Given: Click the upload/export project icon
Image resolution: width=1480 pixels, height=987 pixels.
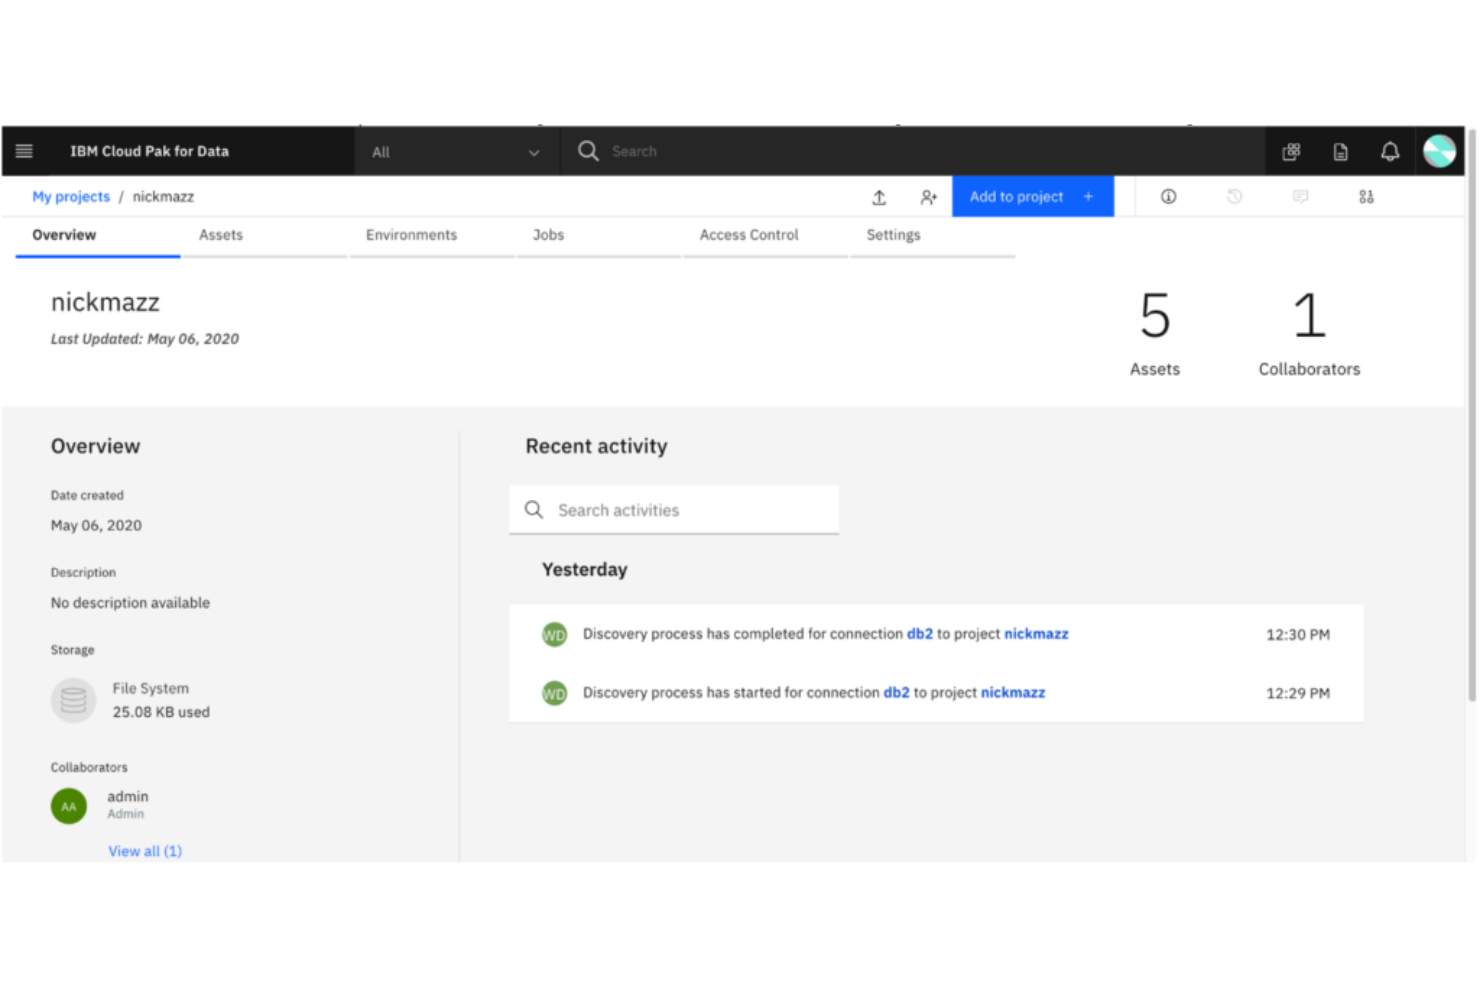Looking at the screenshot, I should (x=879, y=197).
